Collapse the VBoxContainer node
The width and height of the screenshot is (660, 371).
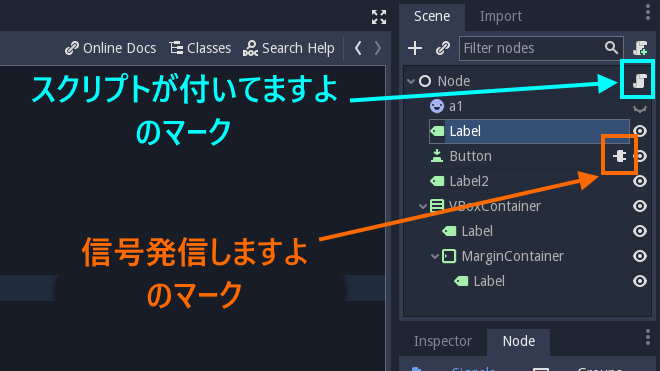[423, 206]
